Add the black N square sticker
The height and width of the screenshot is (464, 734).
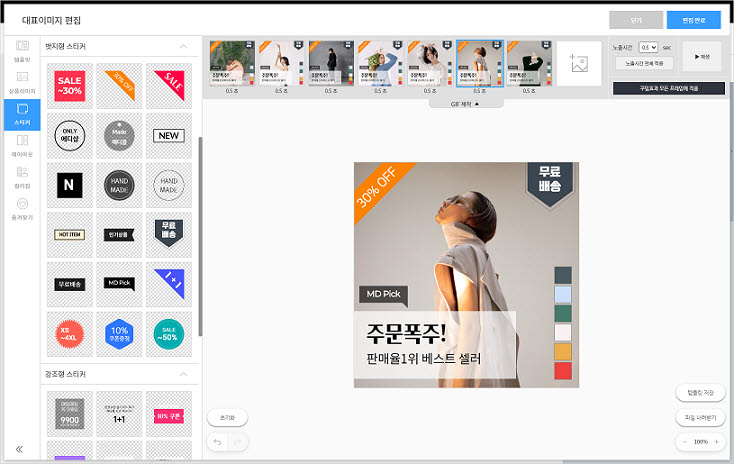point(70,185)
